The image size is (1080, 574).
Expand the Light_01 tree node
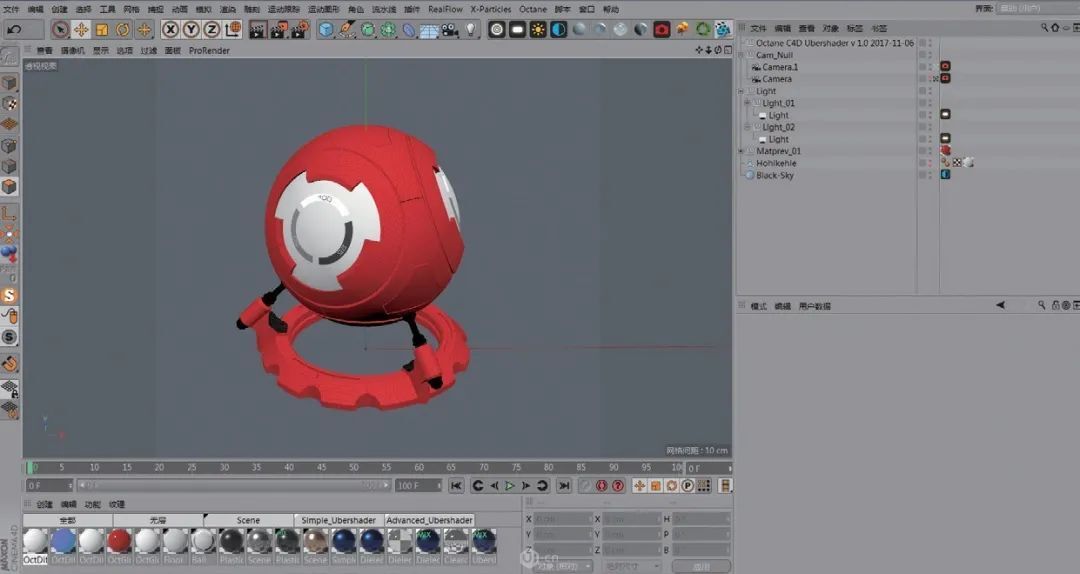(x=747, y=103)
